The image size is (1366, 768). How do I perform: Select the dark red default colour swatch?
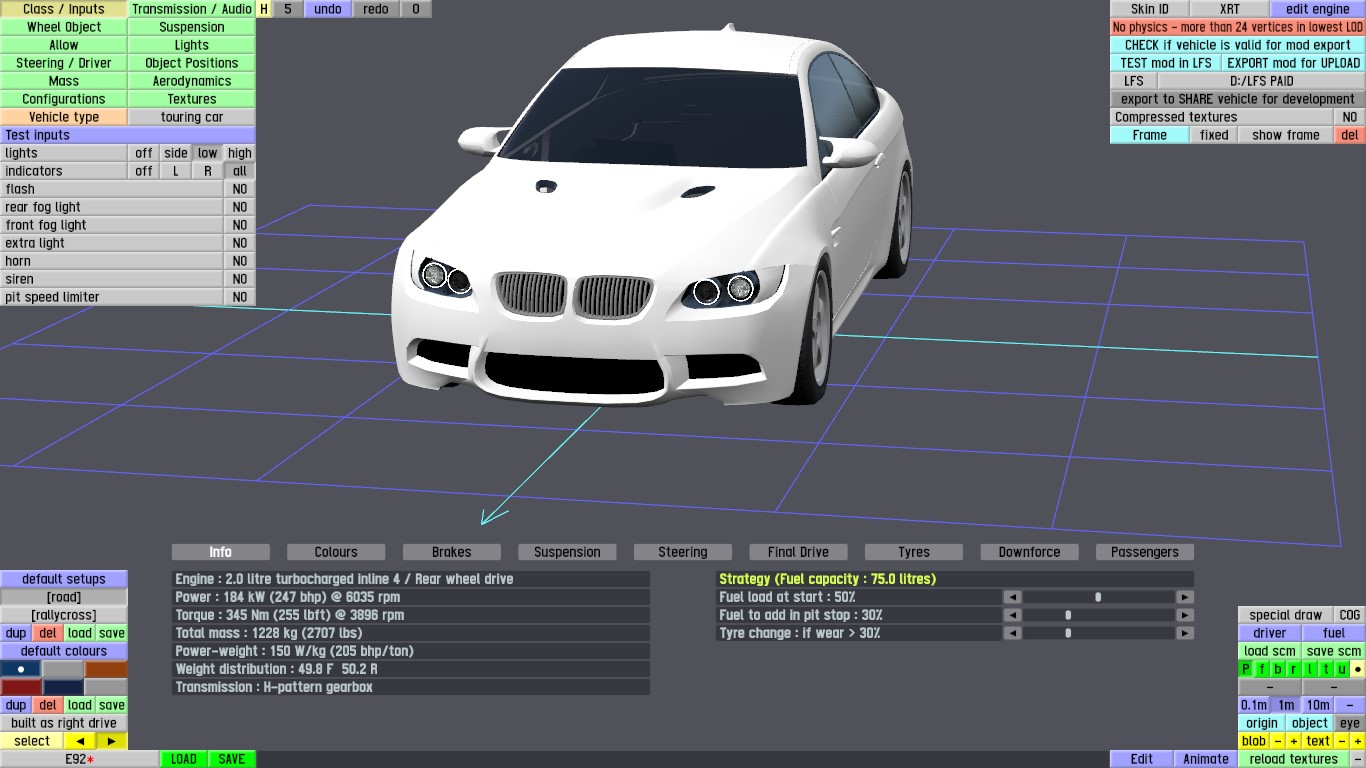21,687
